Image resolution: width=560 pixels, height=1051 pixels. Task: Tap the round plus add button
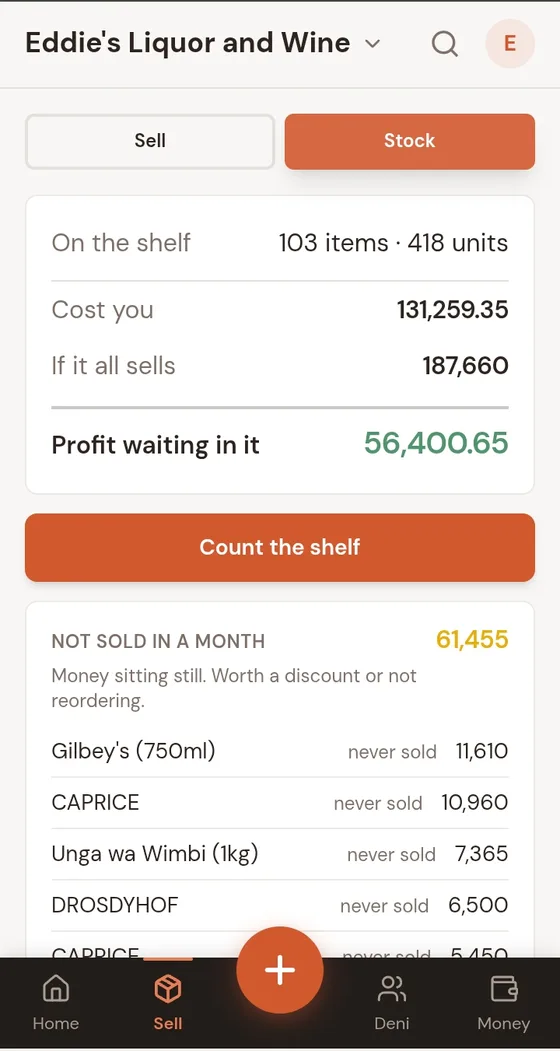[280, 970]
